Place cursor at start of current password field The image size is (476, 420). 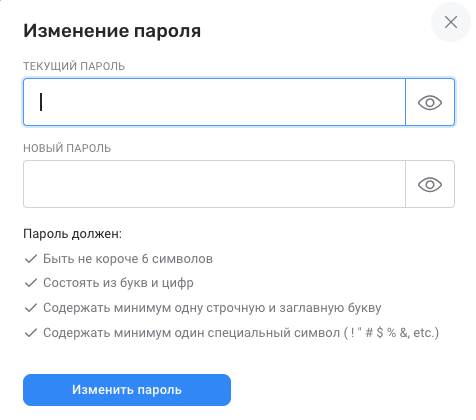coord(41,102)
